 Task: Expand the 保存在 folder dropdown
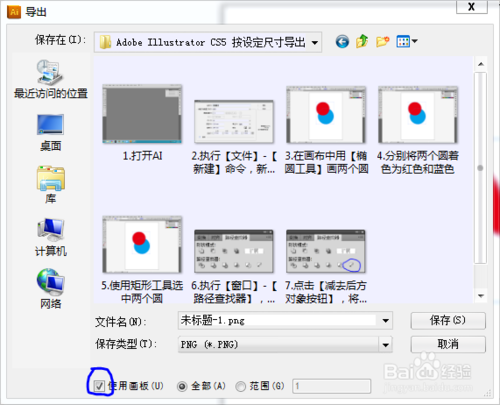coord(314,42)
